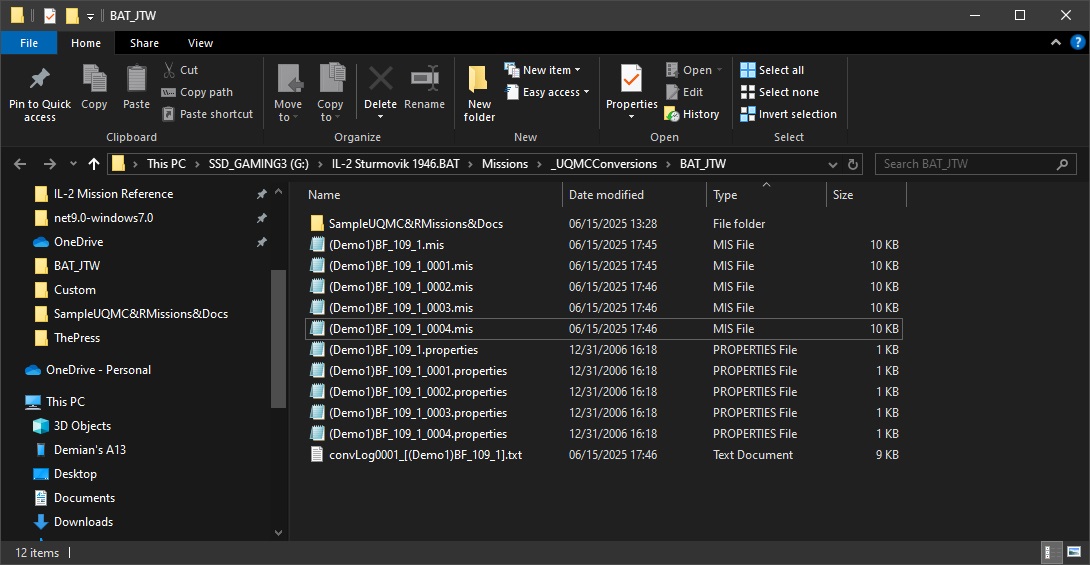Create a New folder
The width and height of the screenshot is (1090, 565).
coord(479,93)
